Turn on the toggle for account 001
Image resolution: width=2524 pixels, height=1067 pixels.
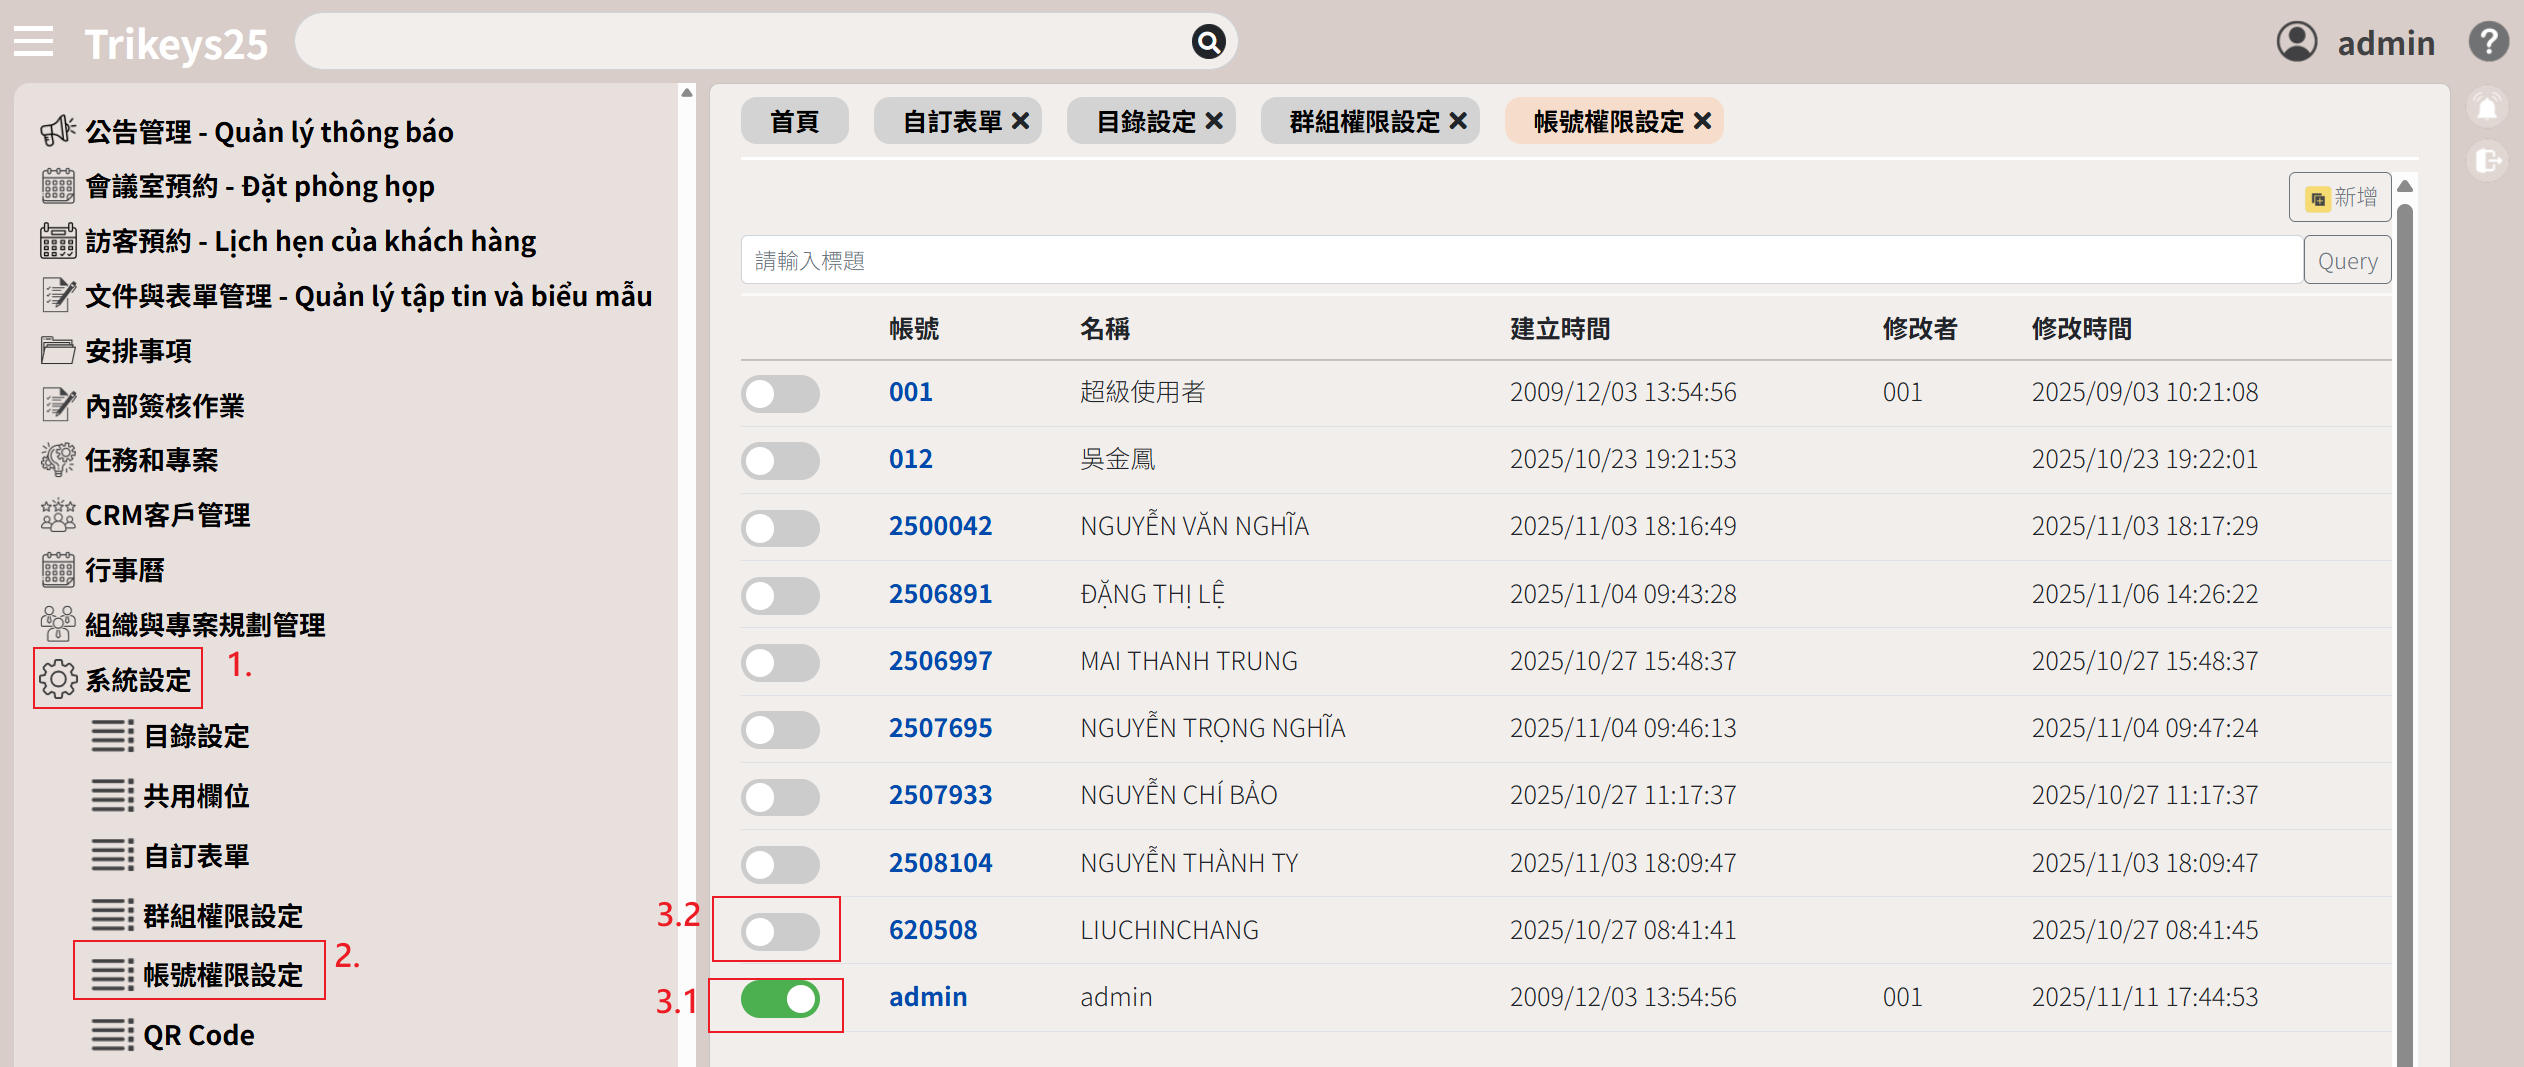point(780,393)
